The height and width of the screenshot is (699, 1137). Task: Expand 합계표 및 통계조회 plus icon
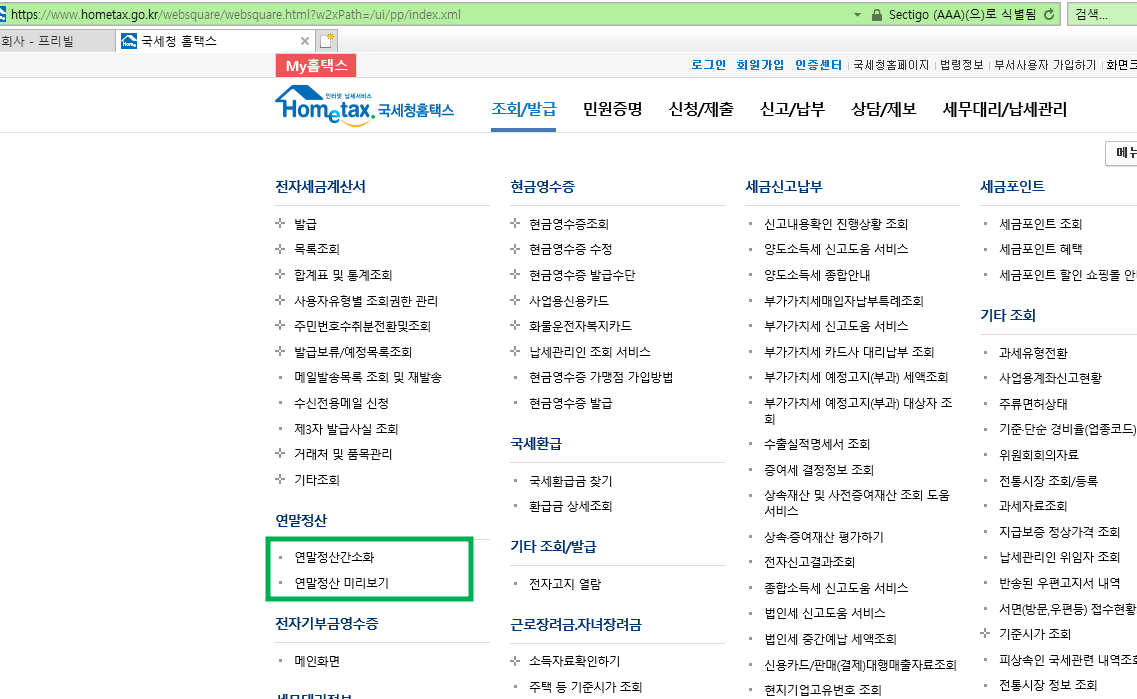click(x=280, y=274)
